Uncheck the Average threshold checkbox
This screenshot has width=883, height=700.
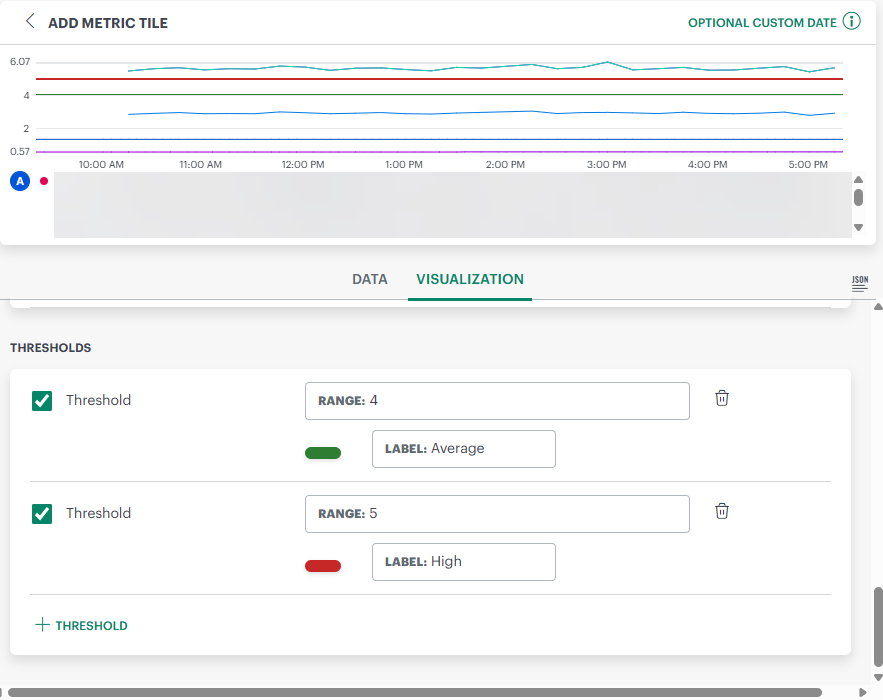click(x=42, y=401)
